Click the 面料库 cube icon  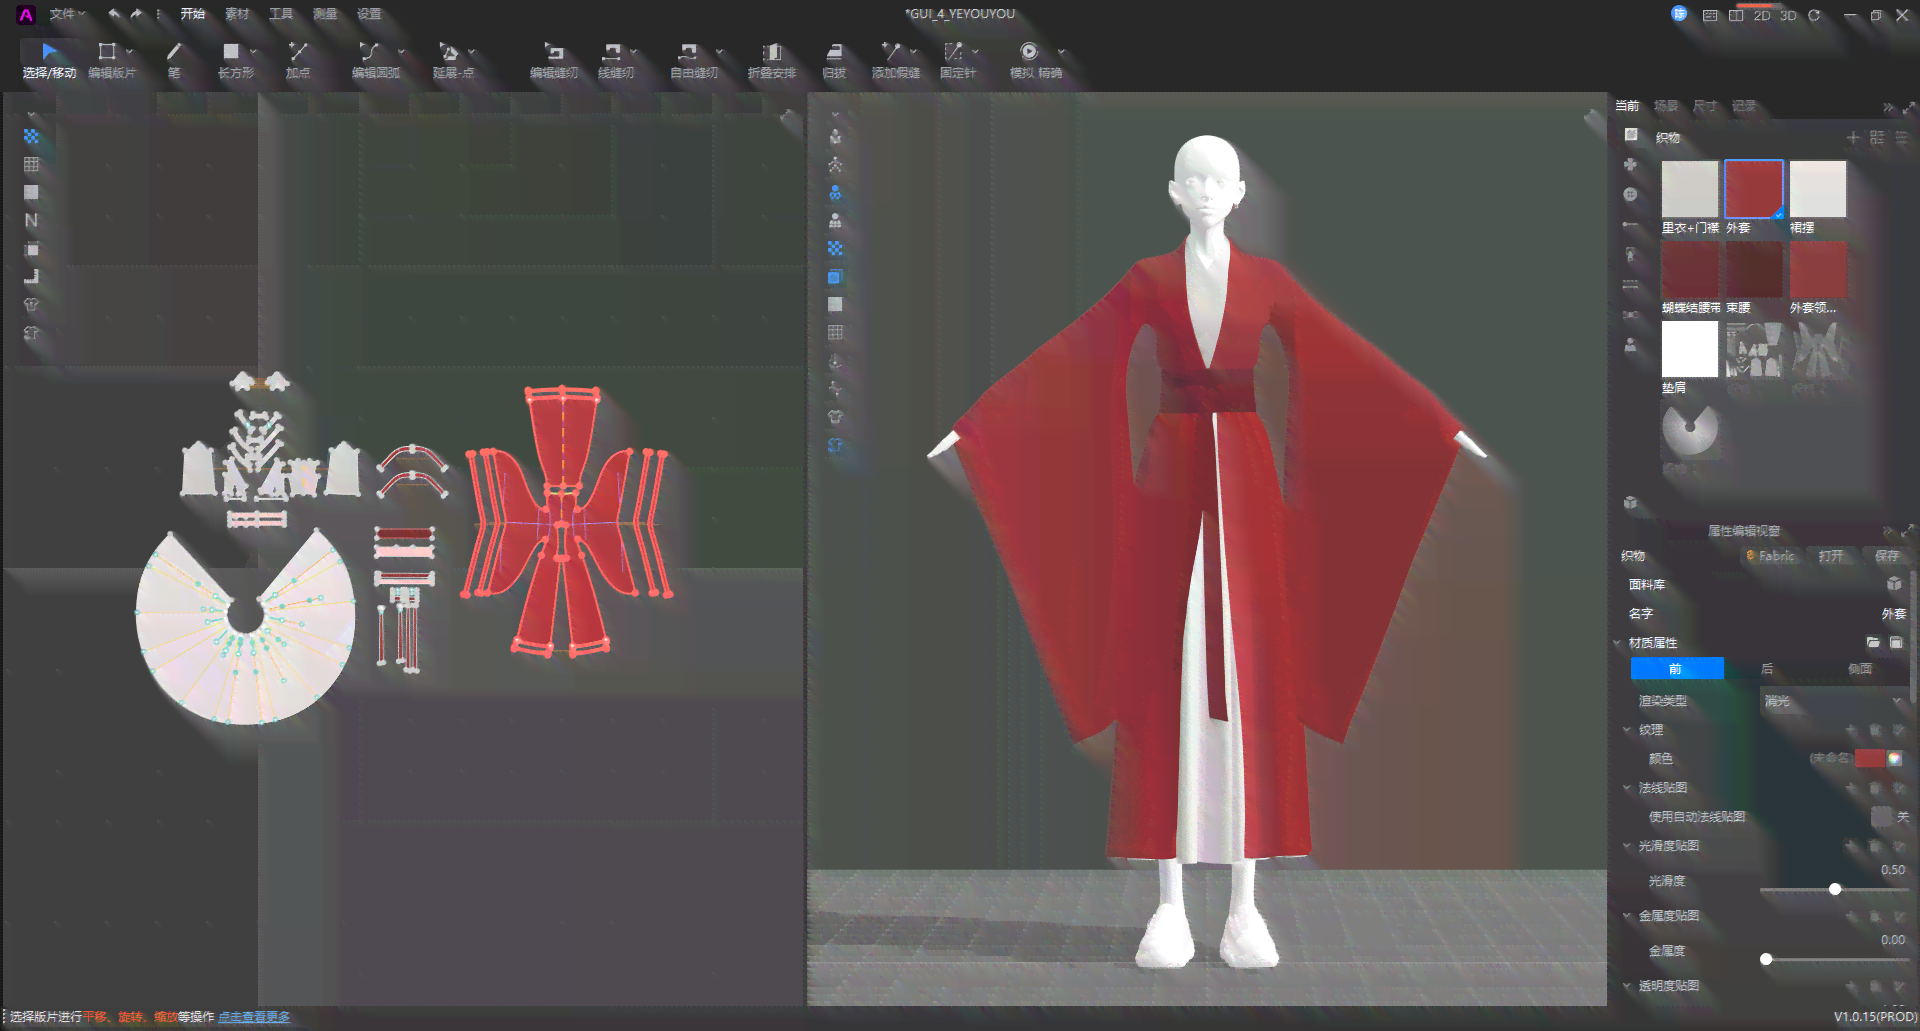[x=1894, y=584]
